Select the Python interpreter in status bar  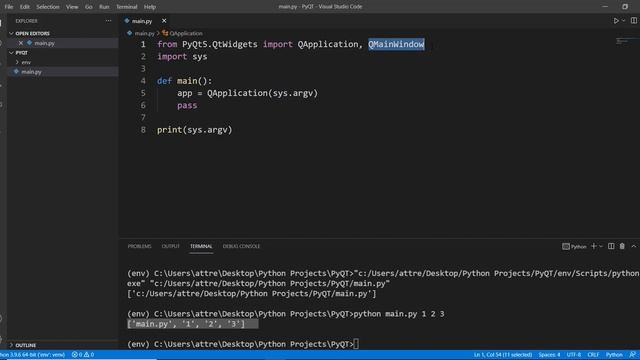coord(33,355)
